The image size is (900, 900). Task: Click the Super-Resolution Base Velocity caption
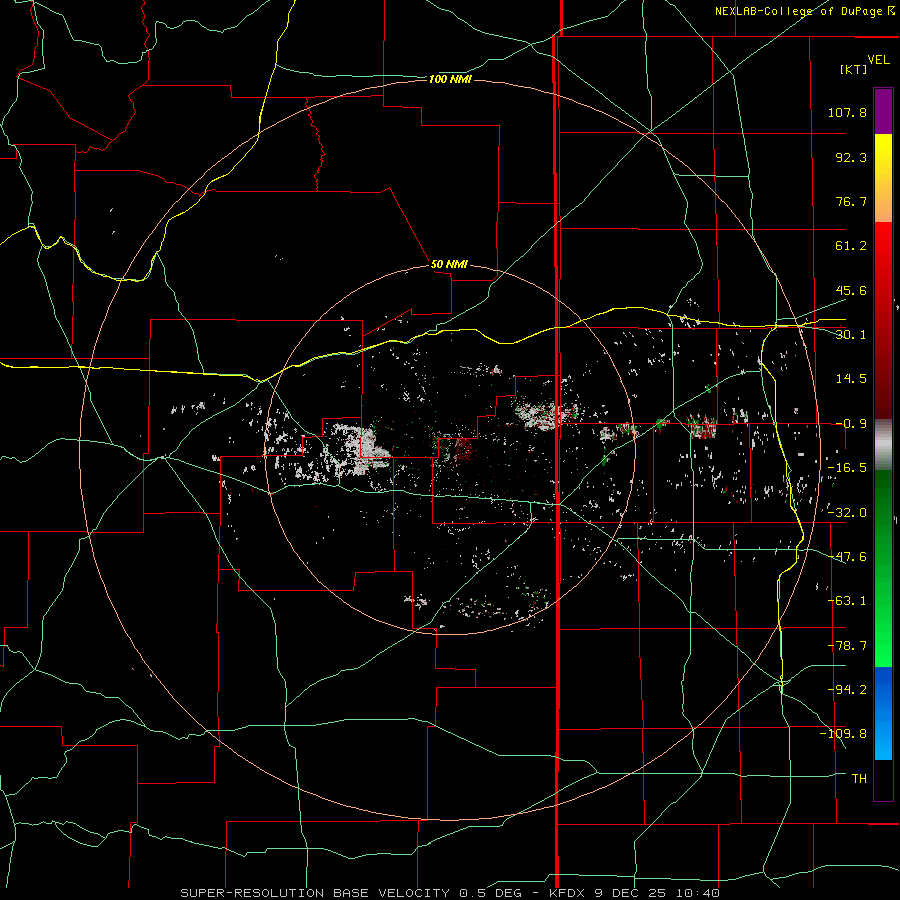point(450,893)
